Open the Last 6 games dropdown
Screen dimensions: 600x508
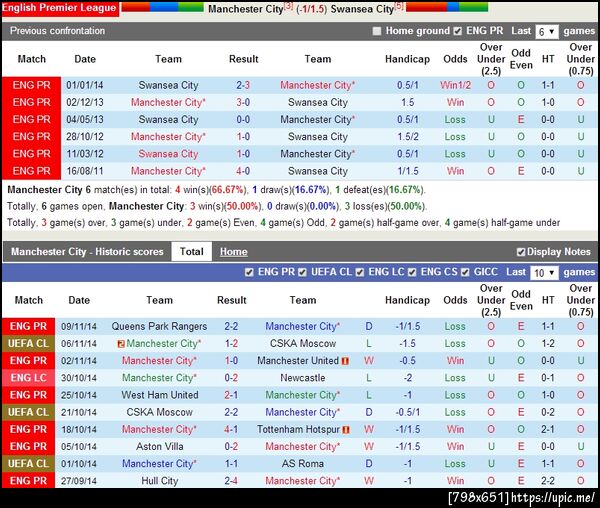(547, 32)
